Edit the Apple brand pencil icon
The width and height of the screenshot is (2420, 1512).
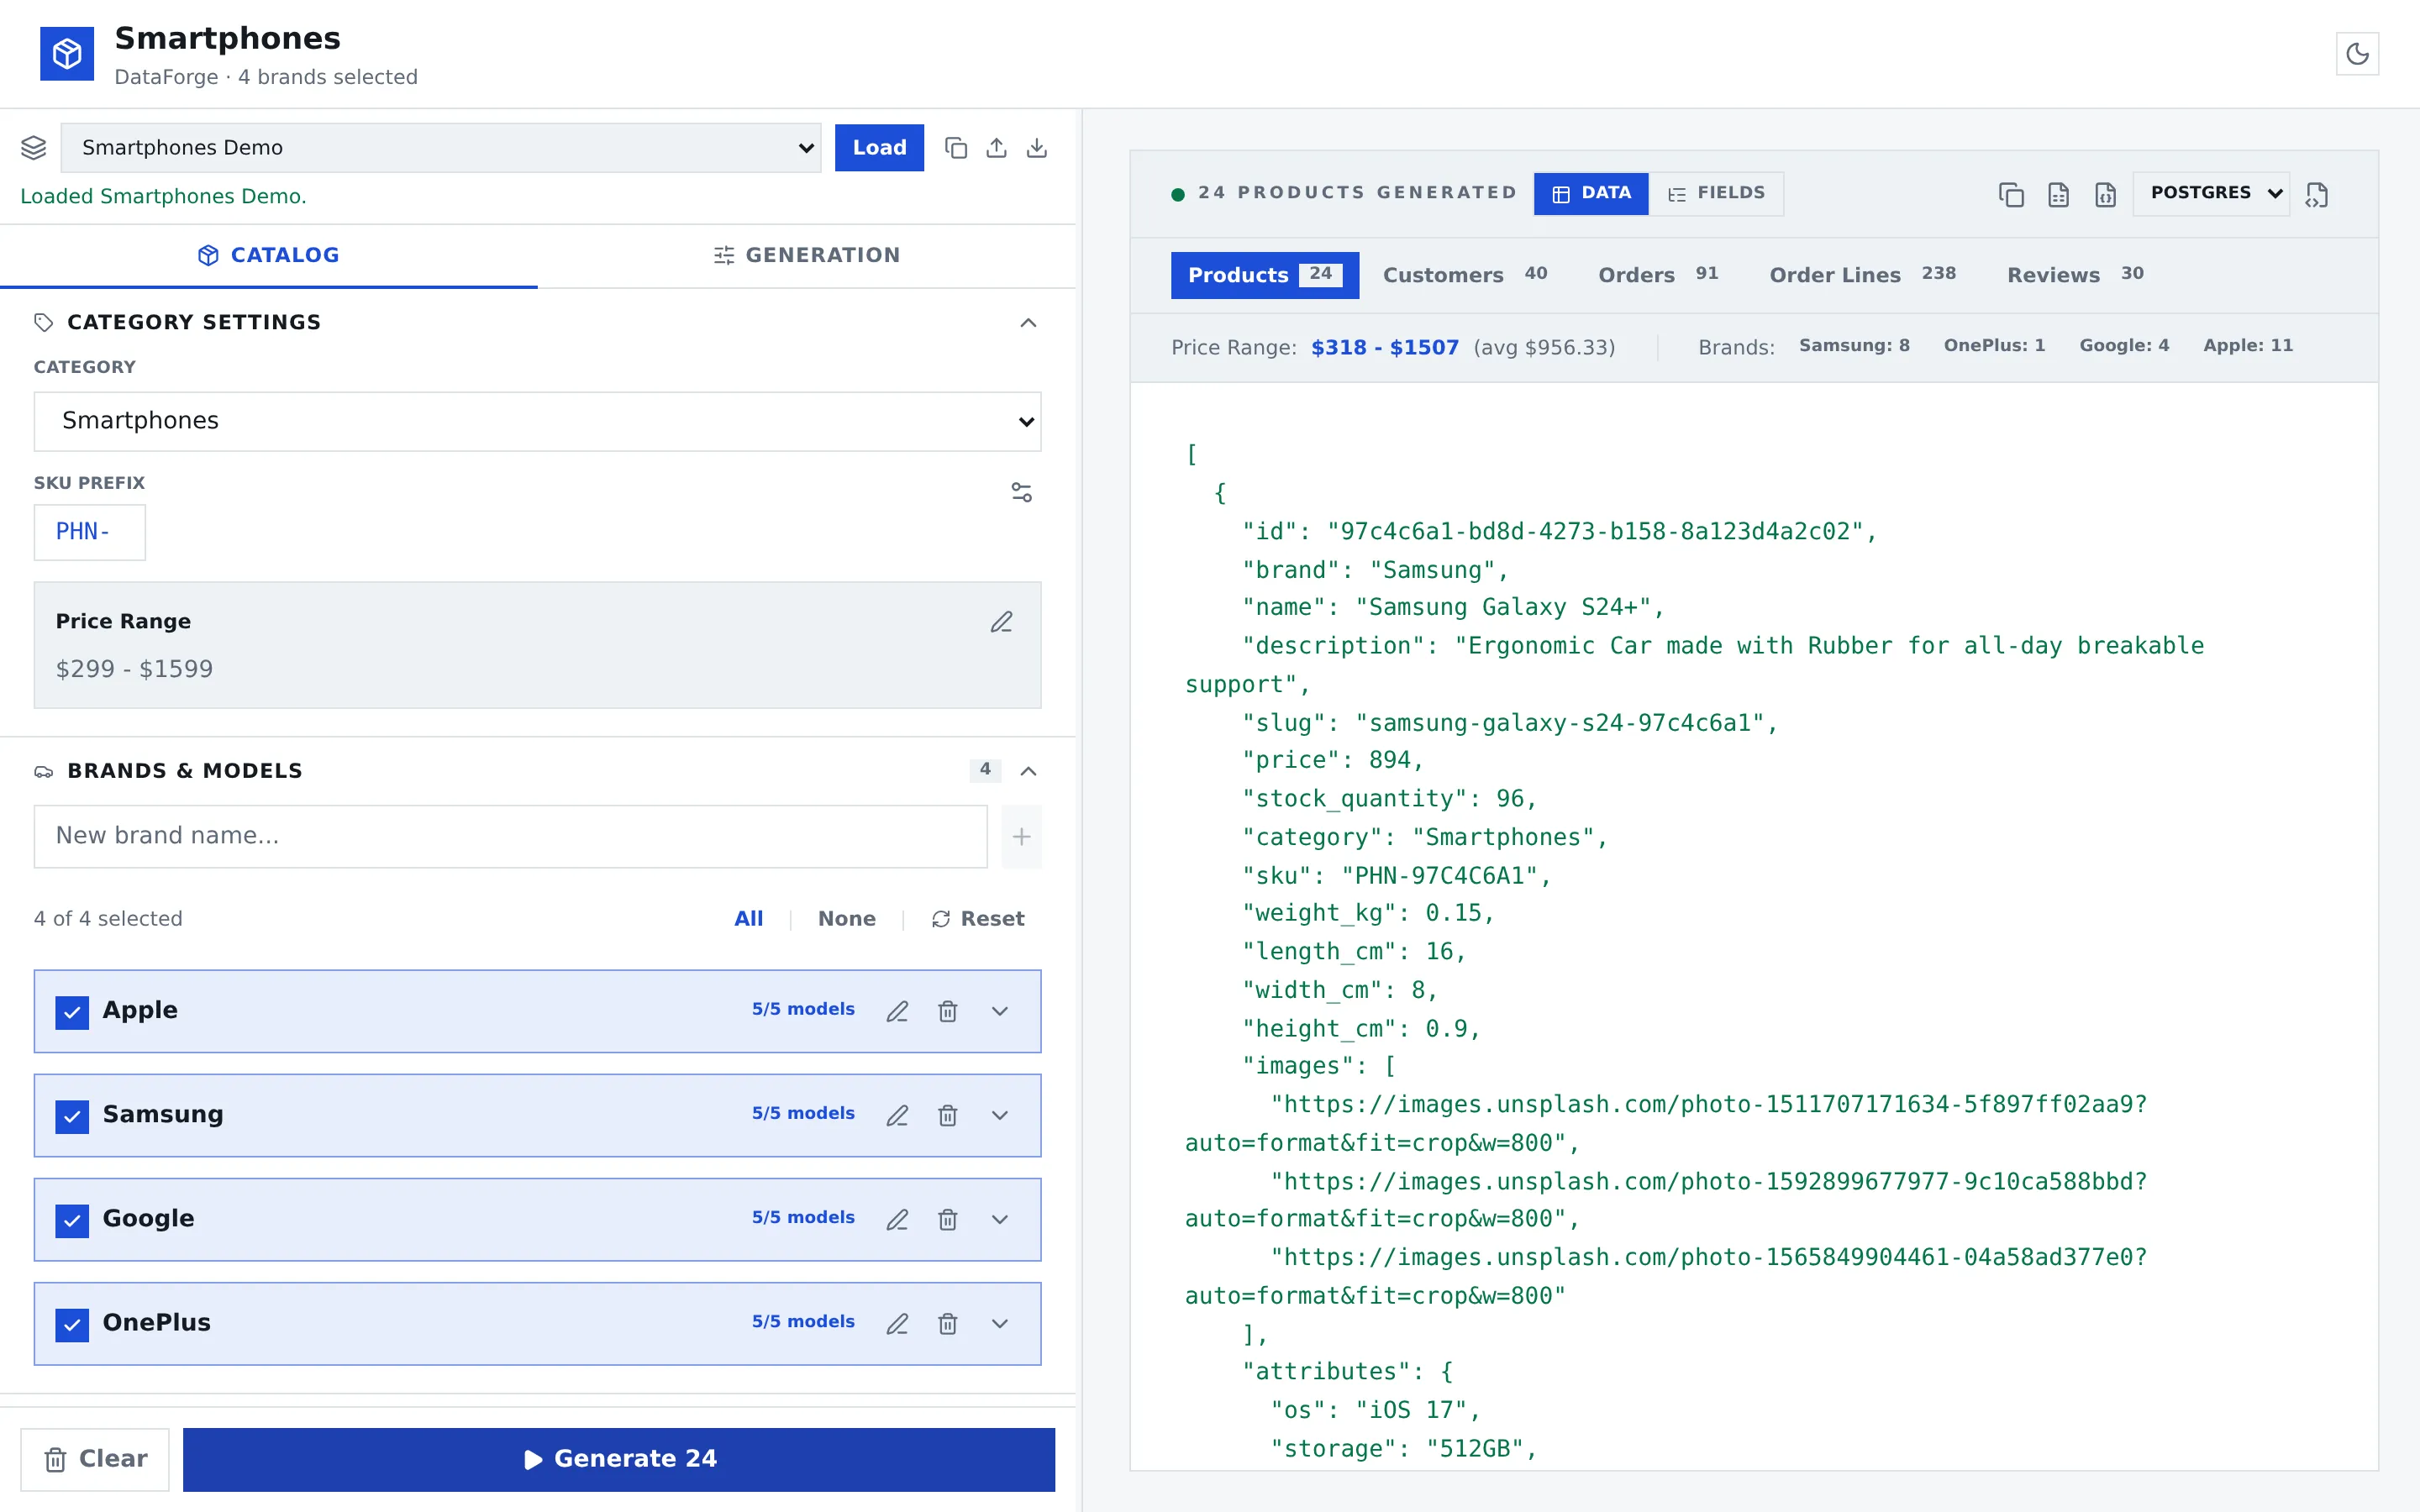897,1011
